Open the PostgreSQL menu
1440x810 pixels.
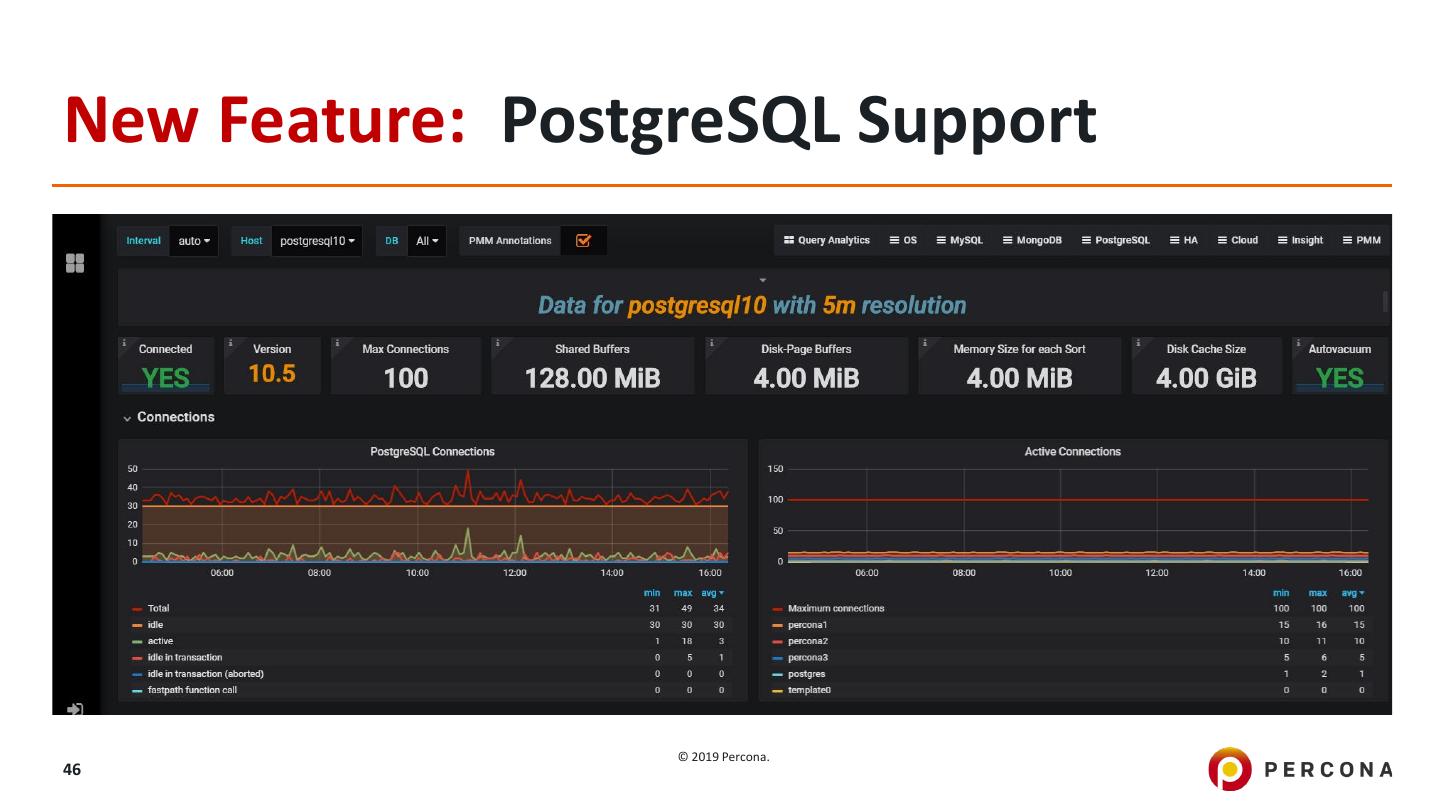pyautogui.click(x=1116, y=240)
